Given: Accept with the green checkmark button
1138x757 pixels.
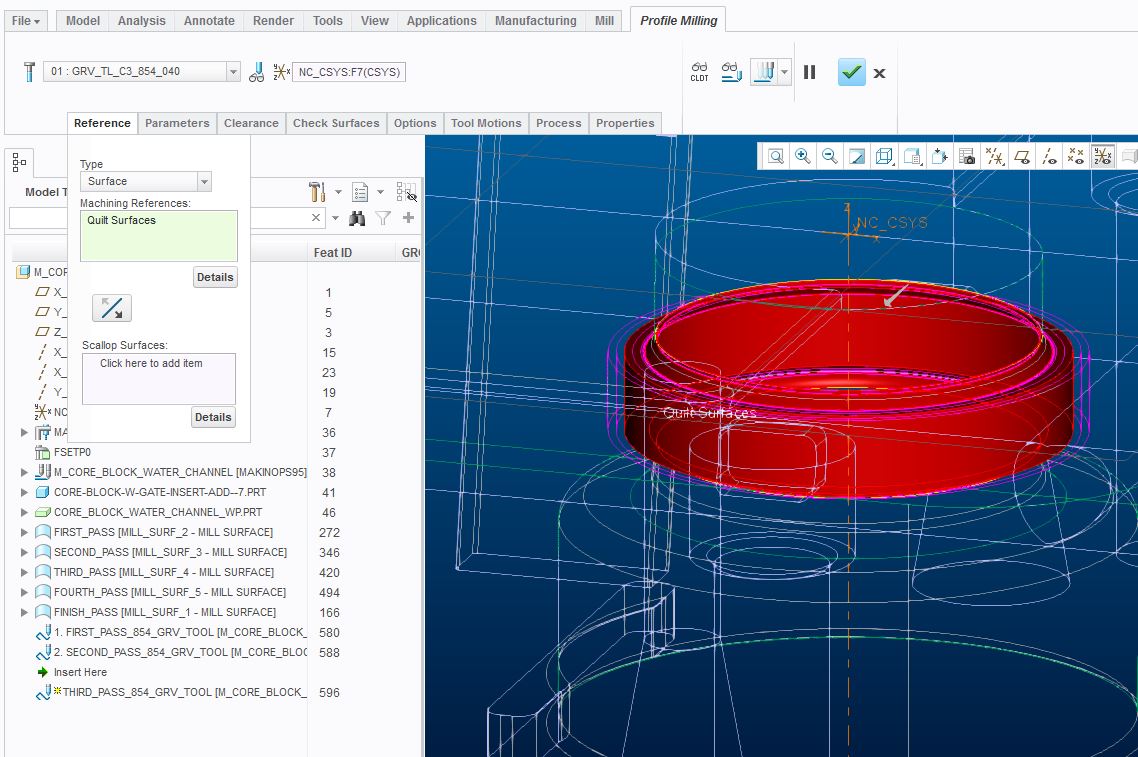Looking at the screenshot, I should 851,72.
